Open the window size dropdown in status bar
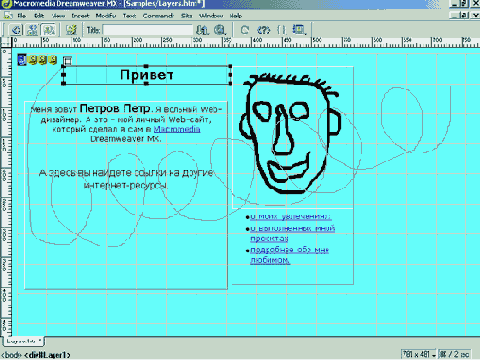480x360 pixels. [x=419, y=354]
